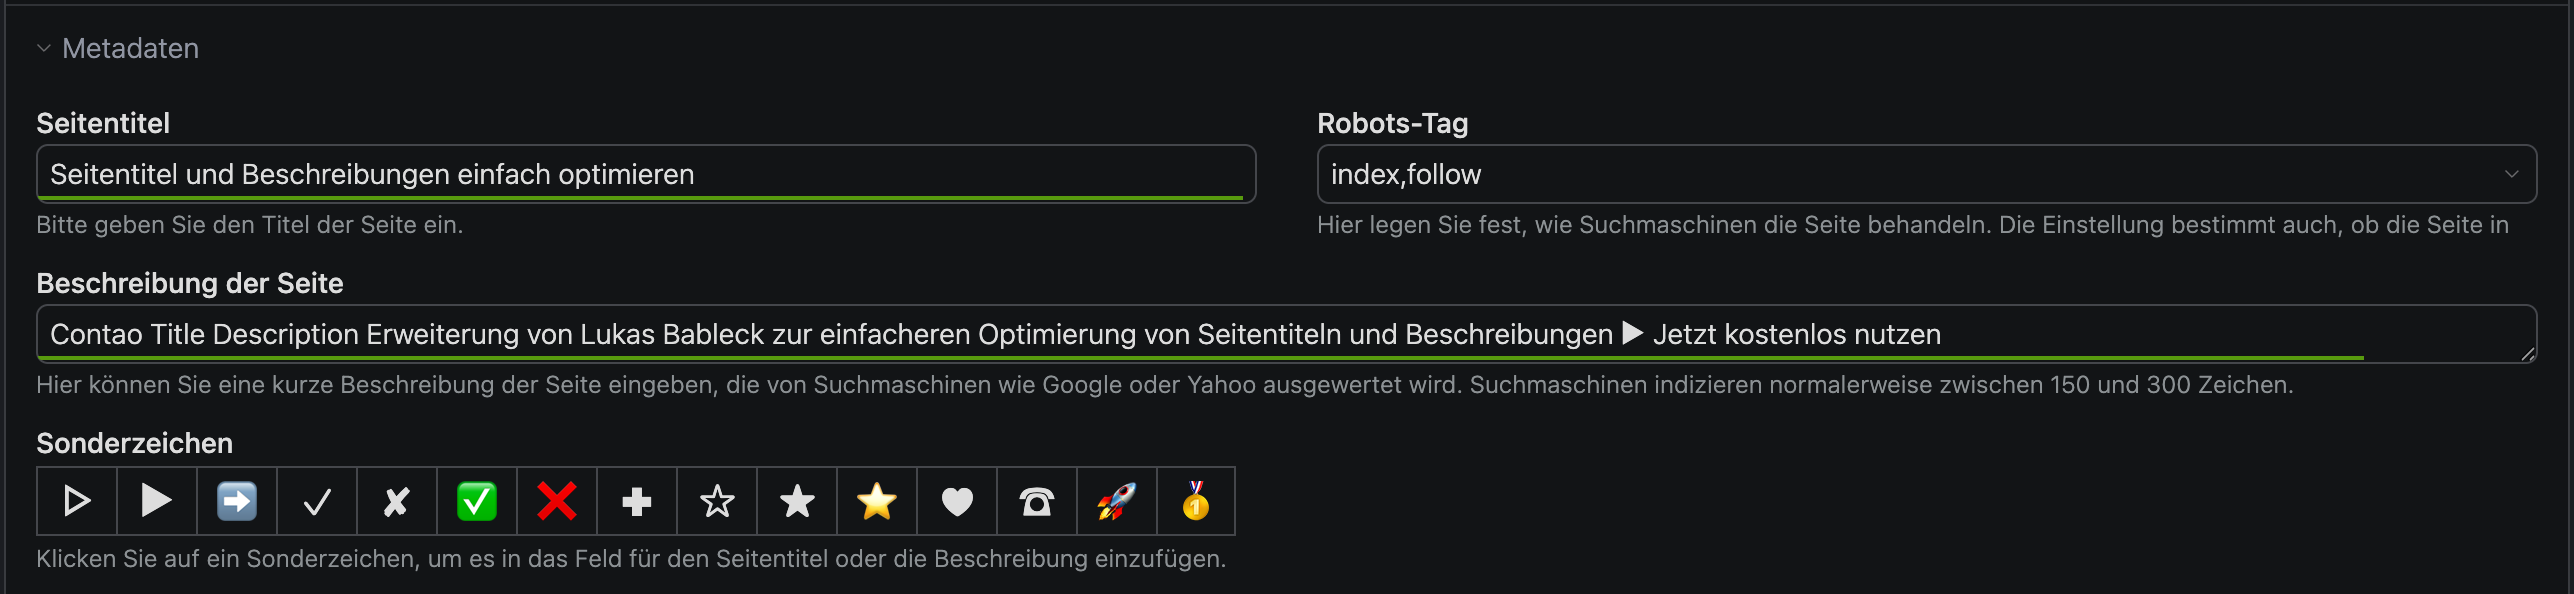The height and width of the screenshot is (594, 2574).
Task: Insert the outlined star symbol
Action: coord(717,501)
